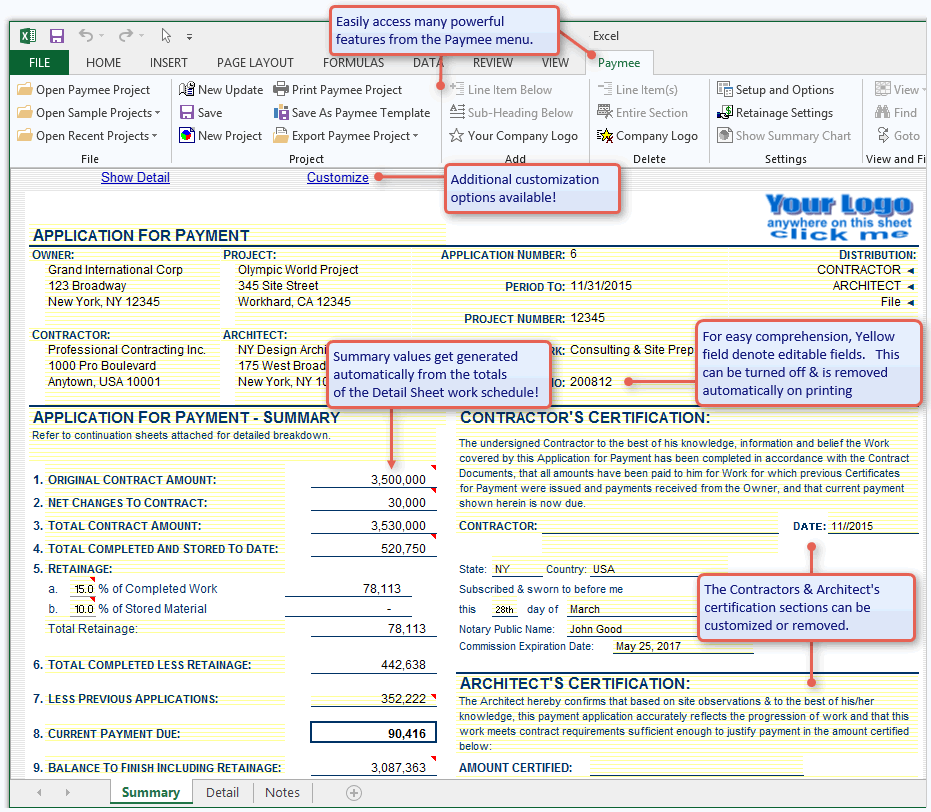Viewport: 931px width, 812px height.
Task: Switch to the PAGE LAYOUT ribbon tab
Action: point(255,62)
